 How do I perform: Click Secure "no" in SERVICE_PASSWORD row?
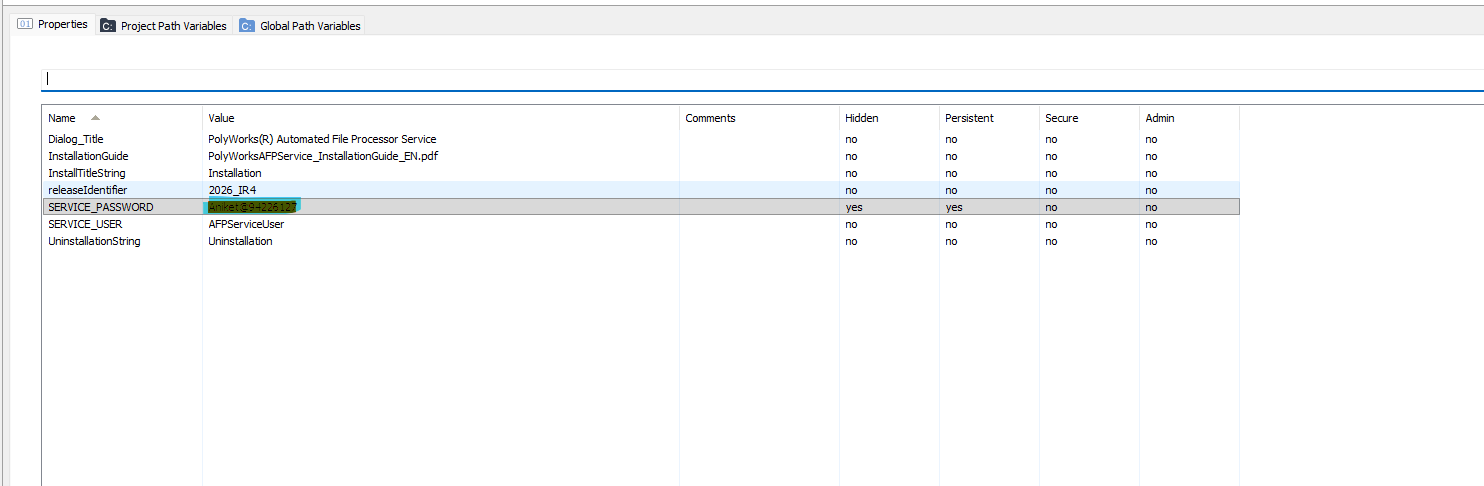point(1051,207)
